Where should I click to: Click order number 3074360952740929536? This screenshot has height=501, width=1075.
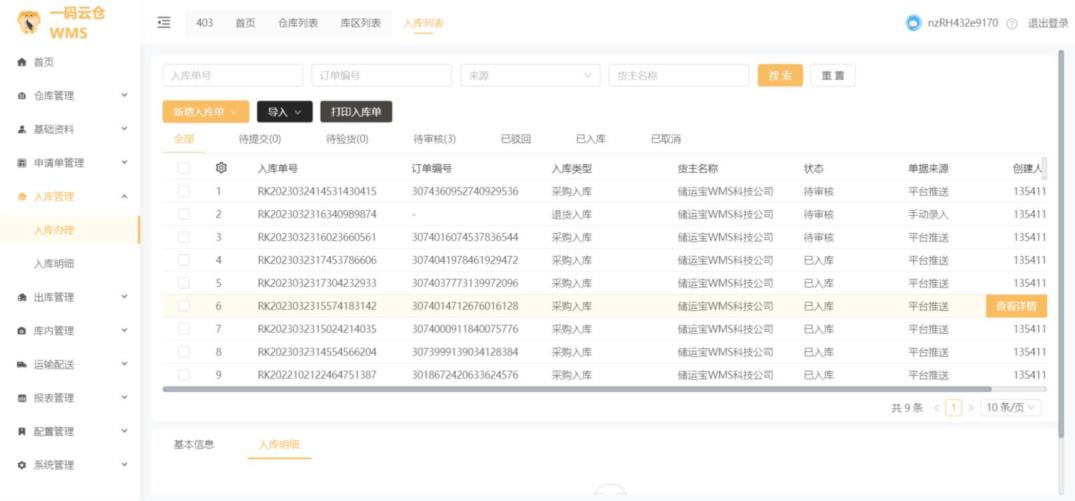coord(465,192)
